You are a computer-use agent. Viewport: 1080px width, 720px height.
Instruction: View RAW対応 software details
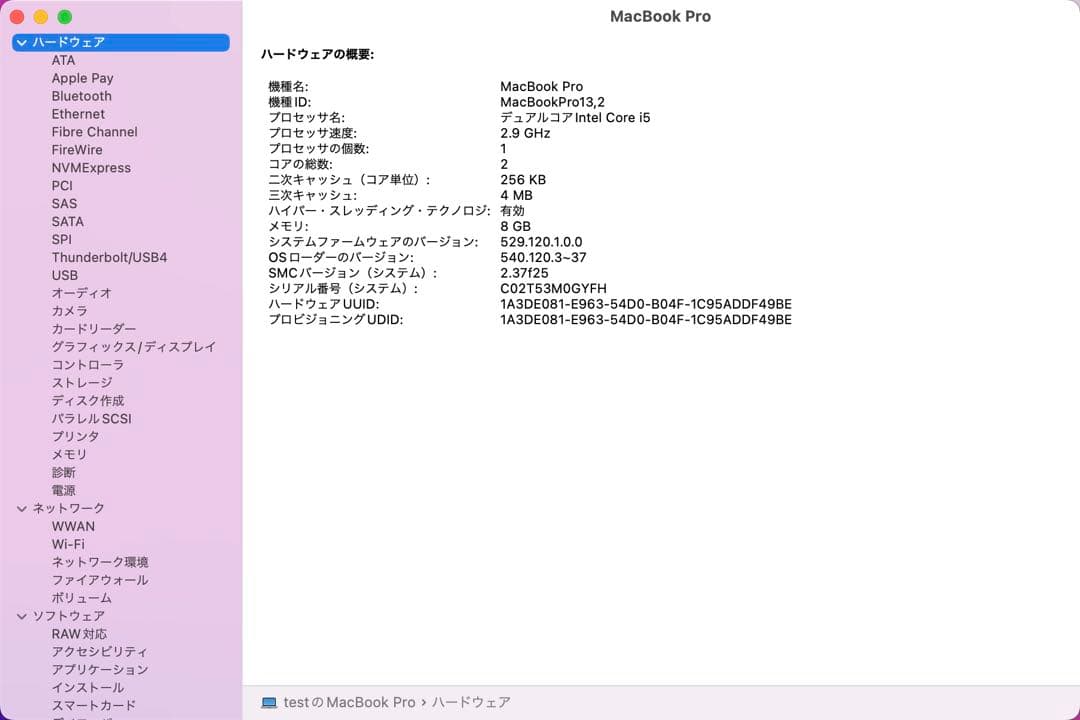(80, 633)
